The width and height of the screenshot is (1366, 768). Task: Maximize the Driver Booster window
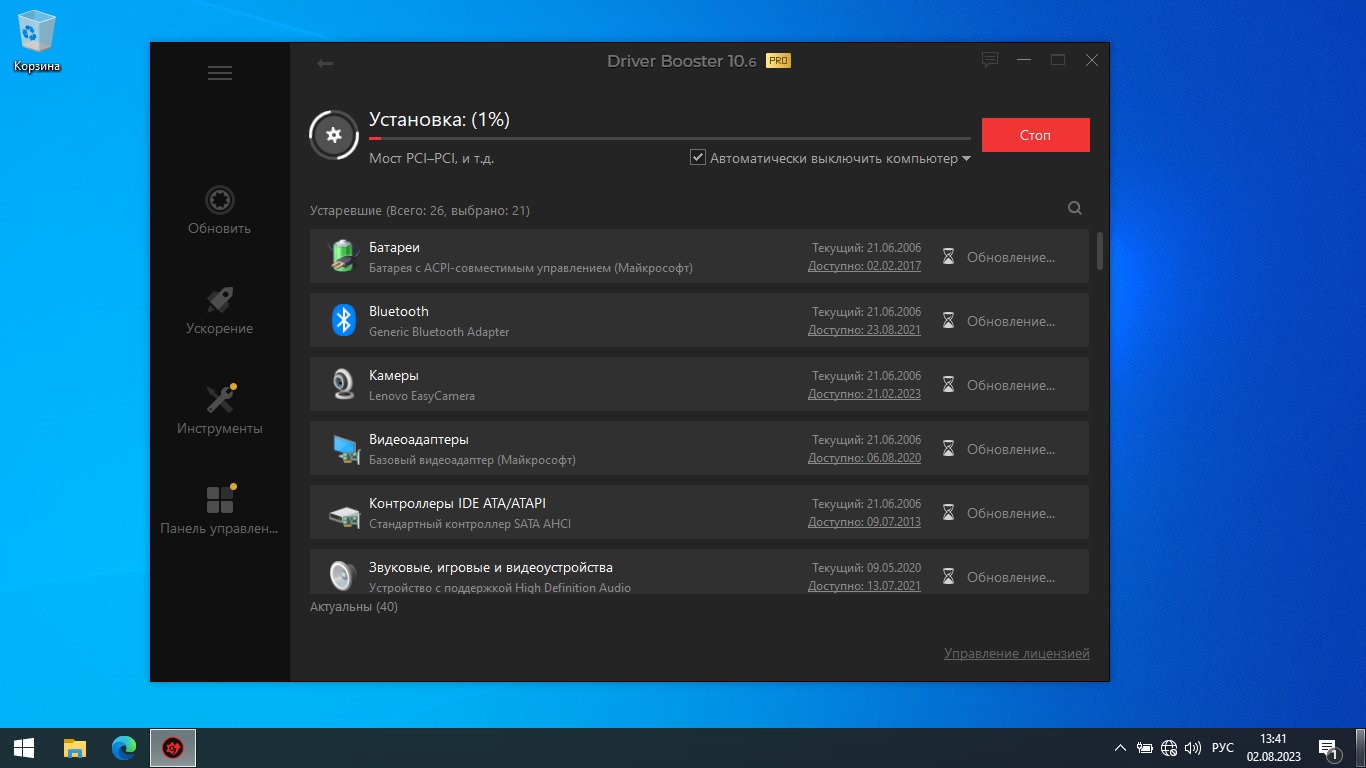click(1058, 60)
